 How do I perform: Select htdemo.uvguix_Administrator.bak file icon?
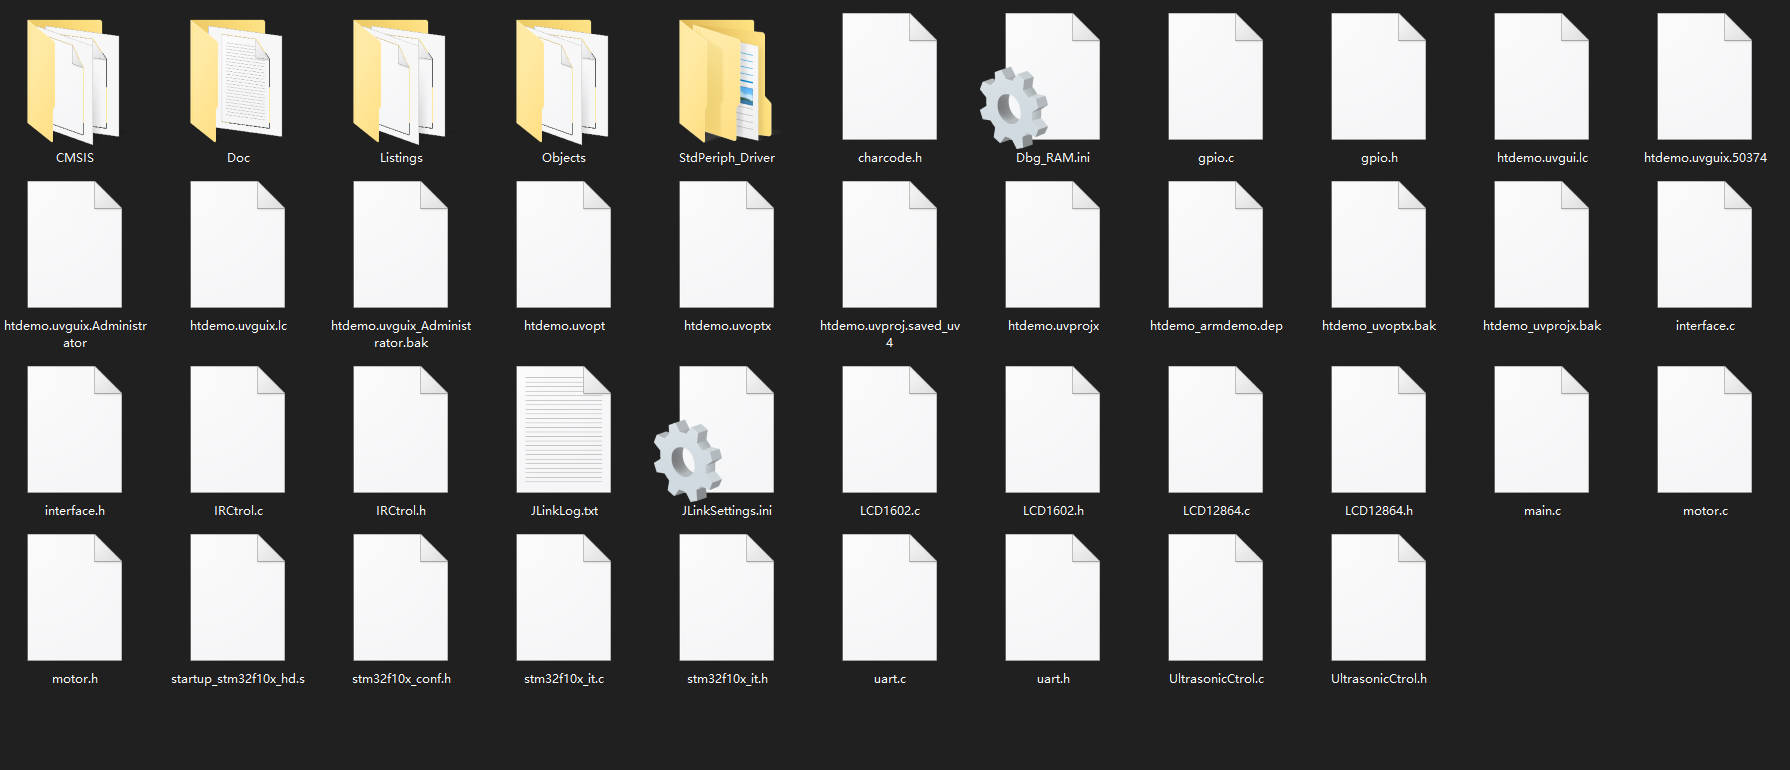(x=400, y=244)
